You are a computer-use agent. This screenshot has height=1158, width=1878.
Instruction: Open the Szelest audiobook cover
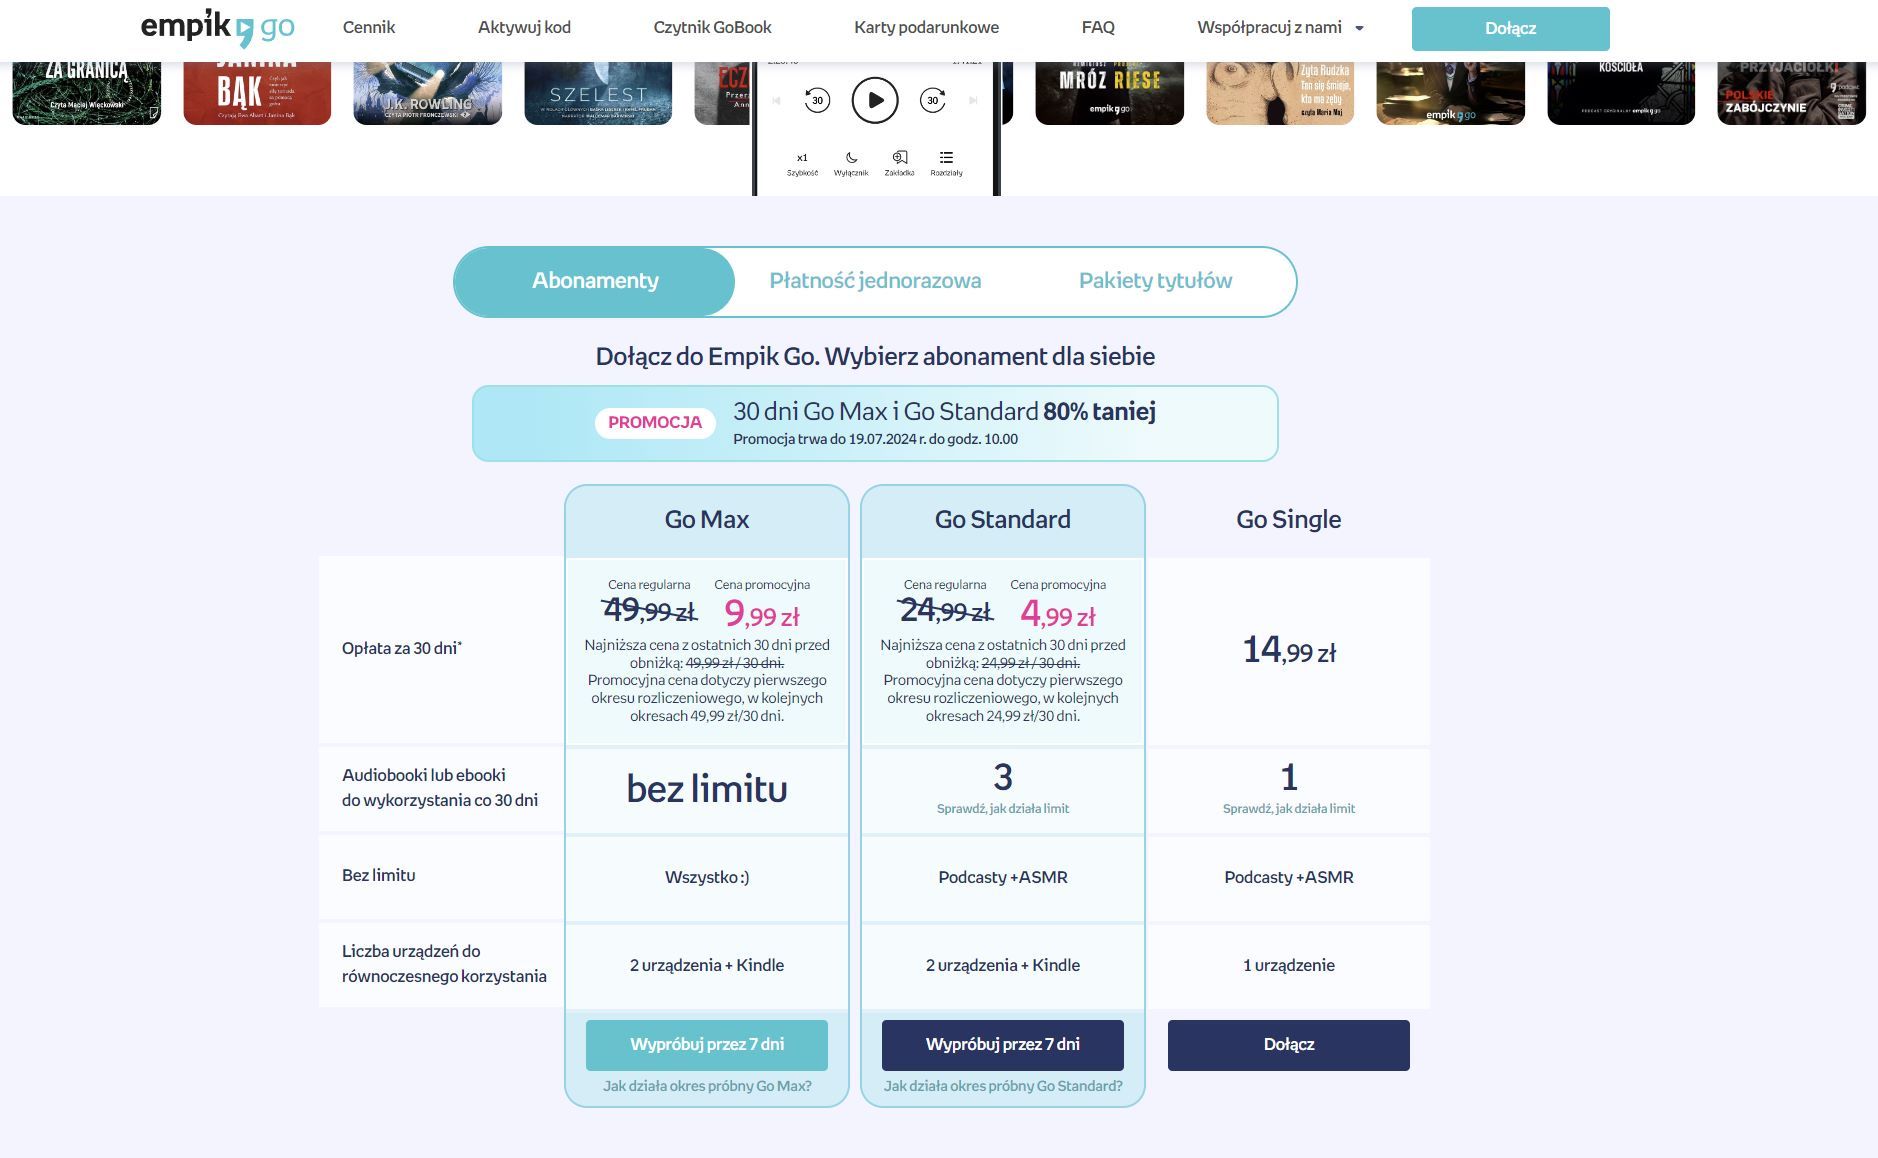click(598, 93)
